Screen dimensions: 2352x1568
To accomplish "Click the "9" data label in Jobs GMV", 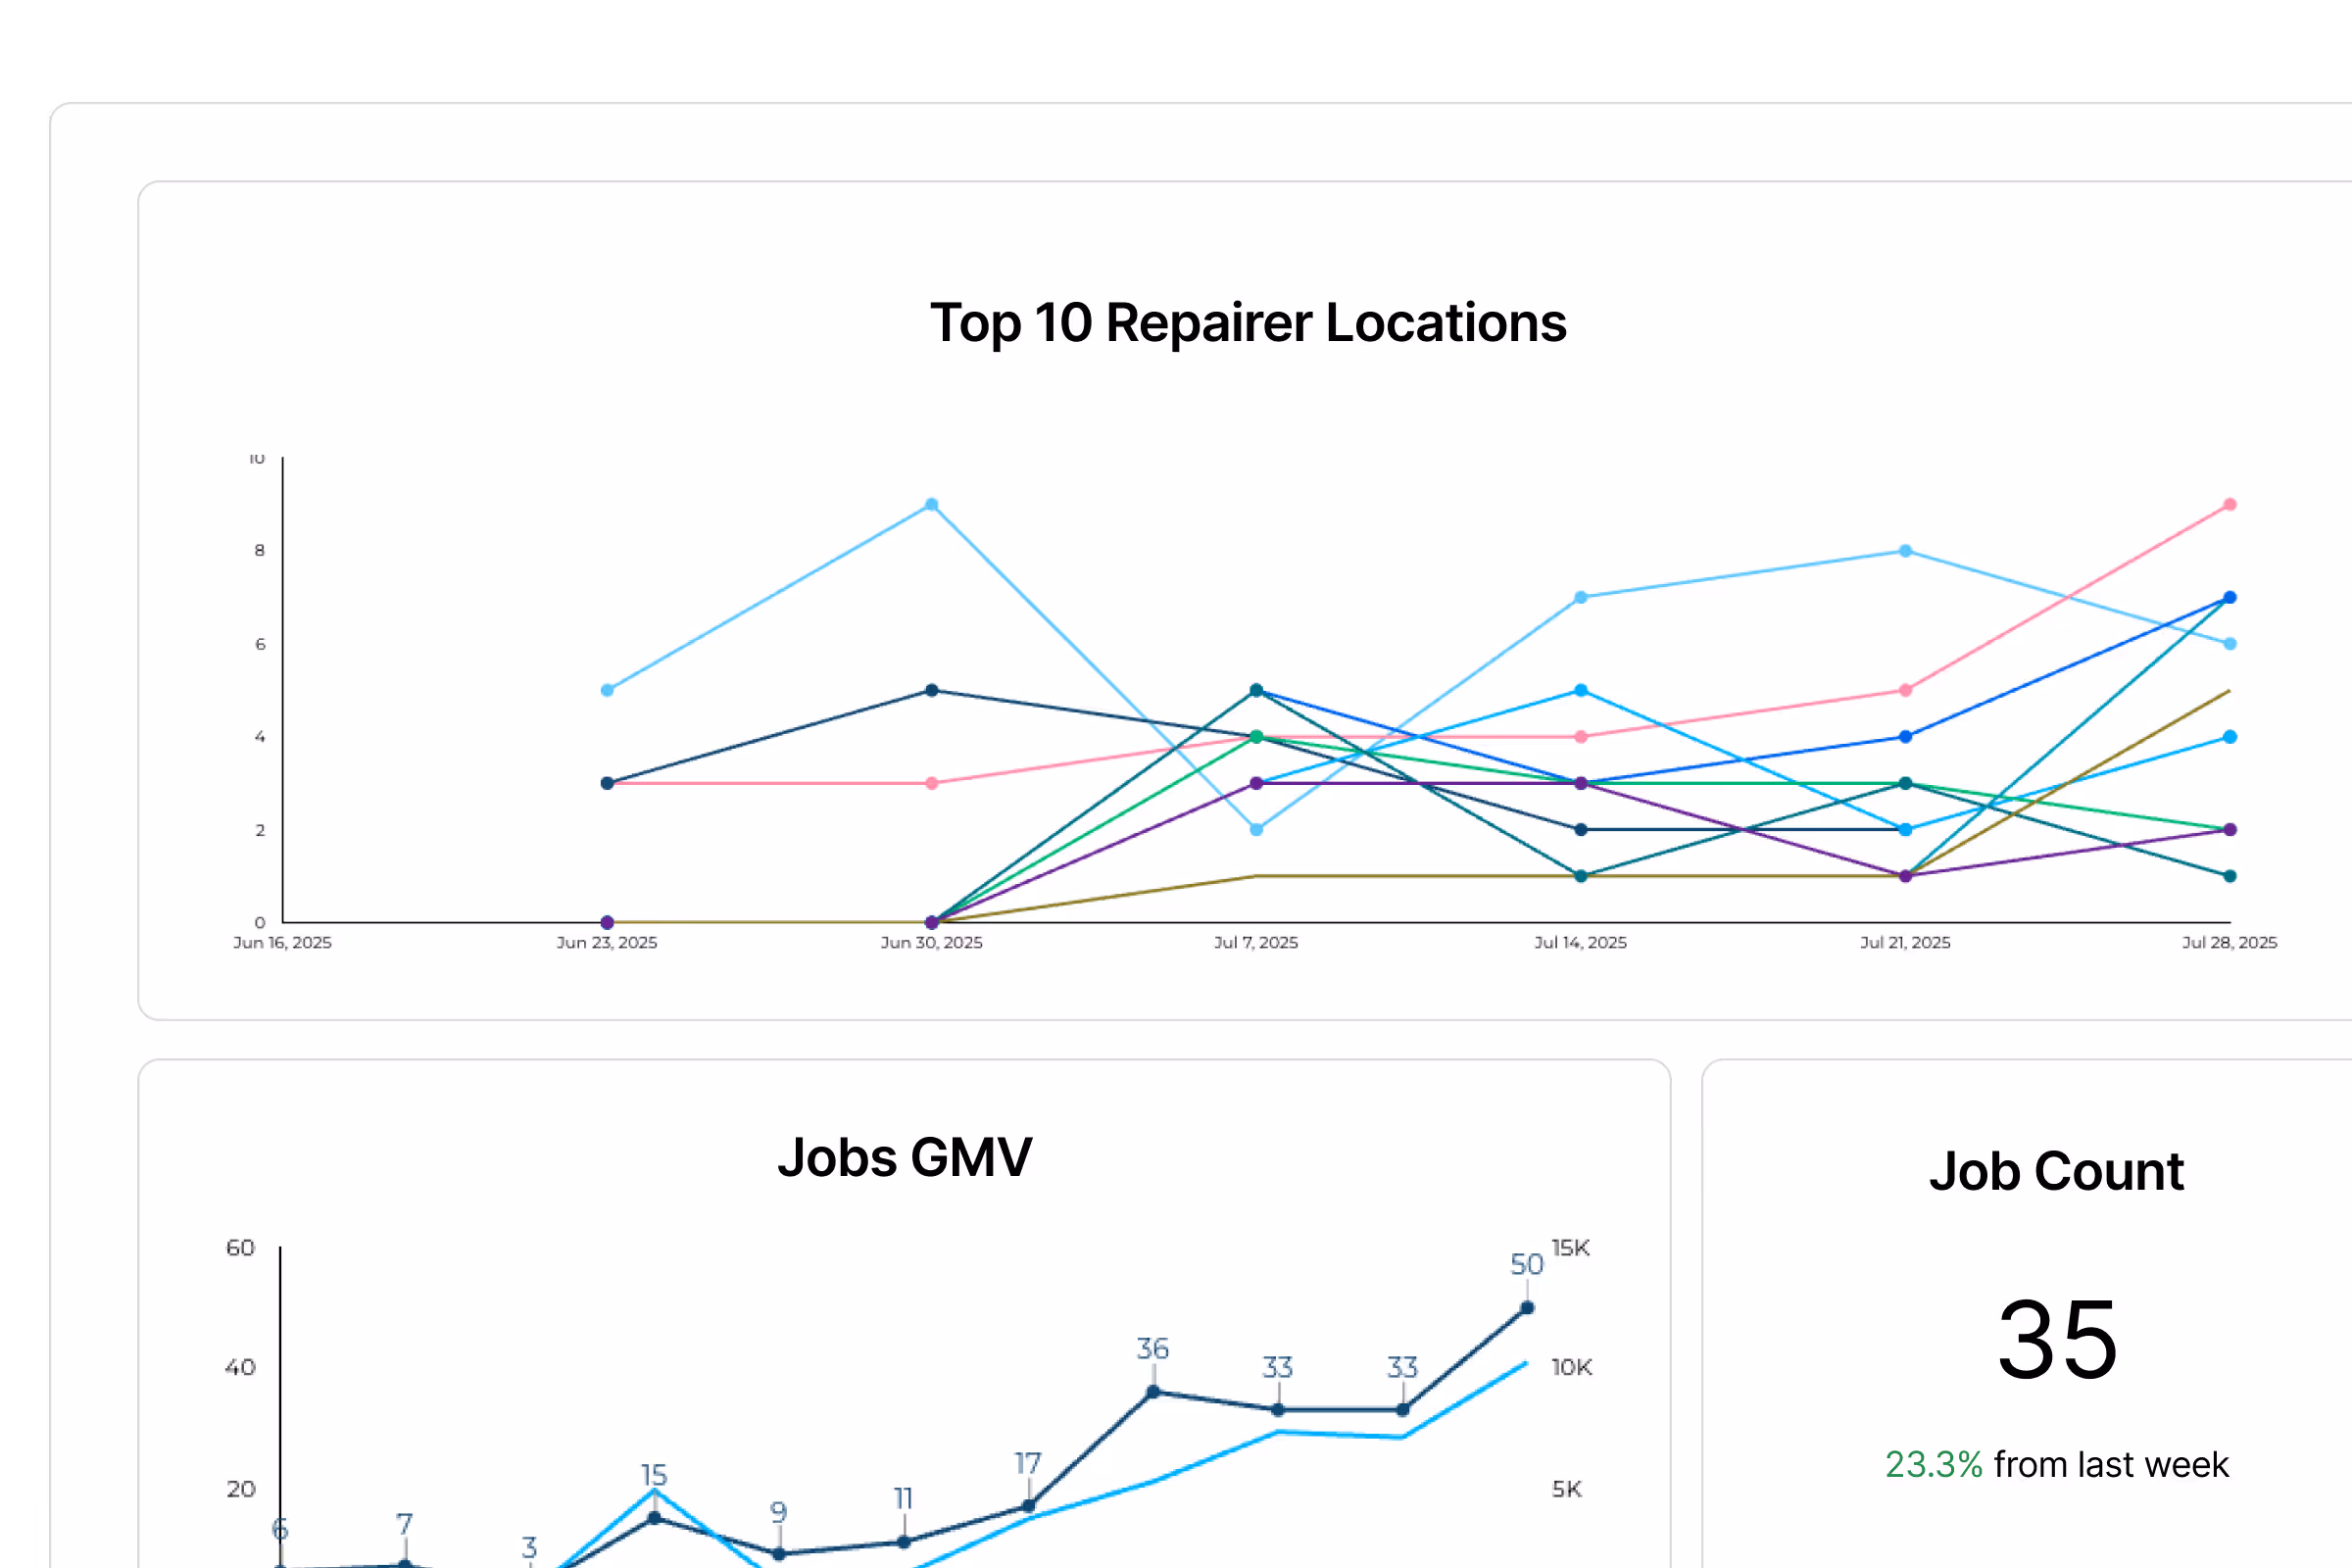I will tap(779, 1513).
